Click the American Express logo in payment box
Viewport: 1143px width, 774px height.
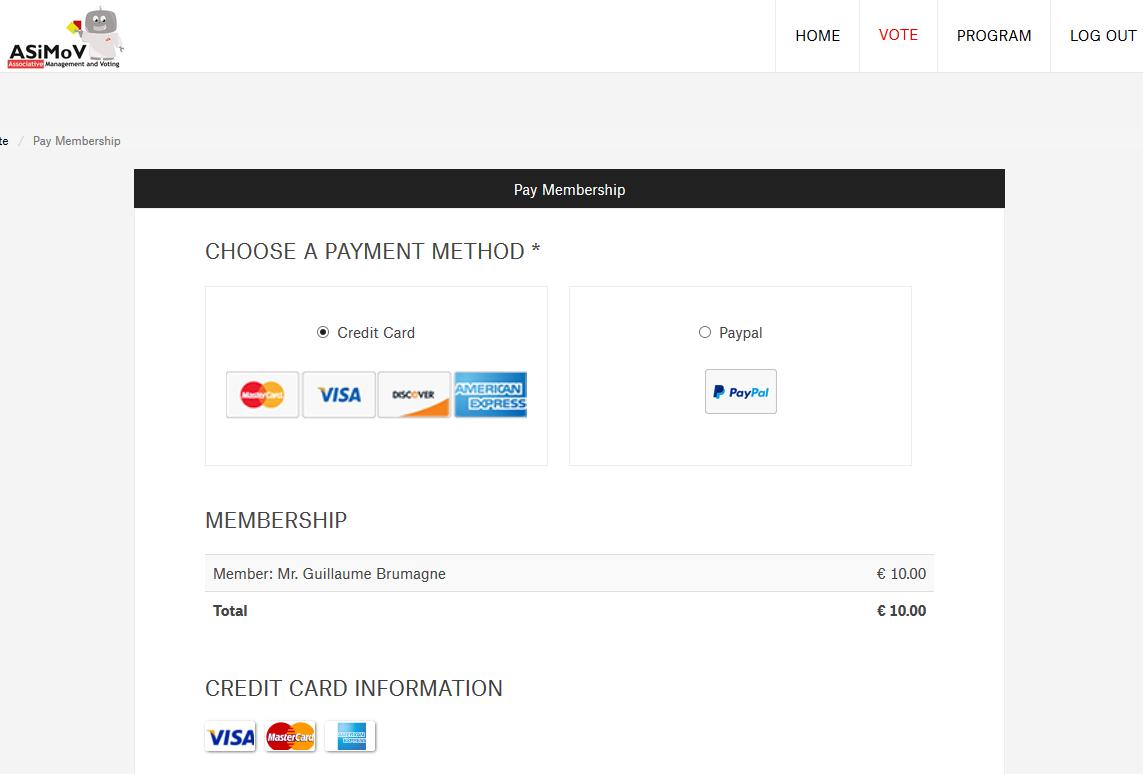click(490, 394)
